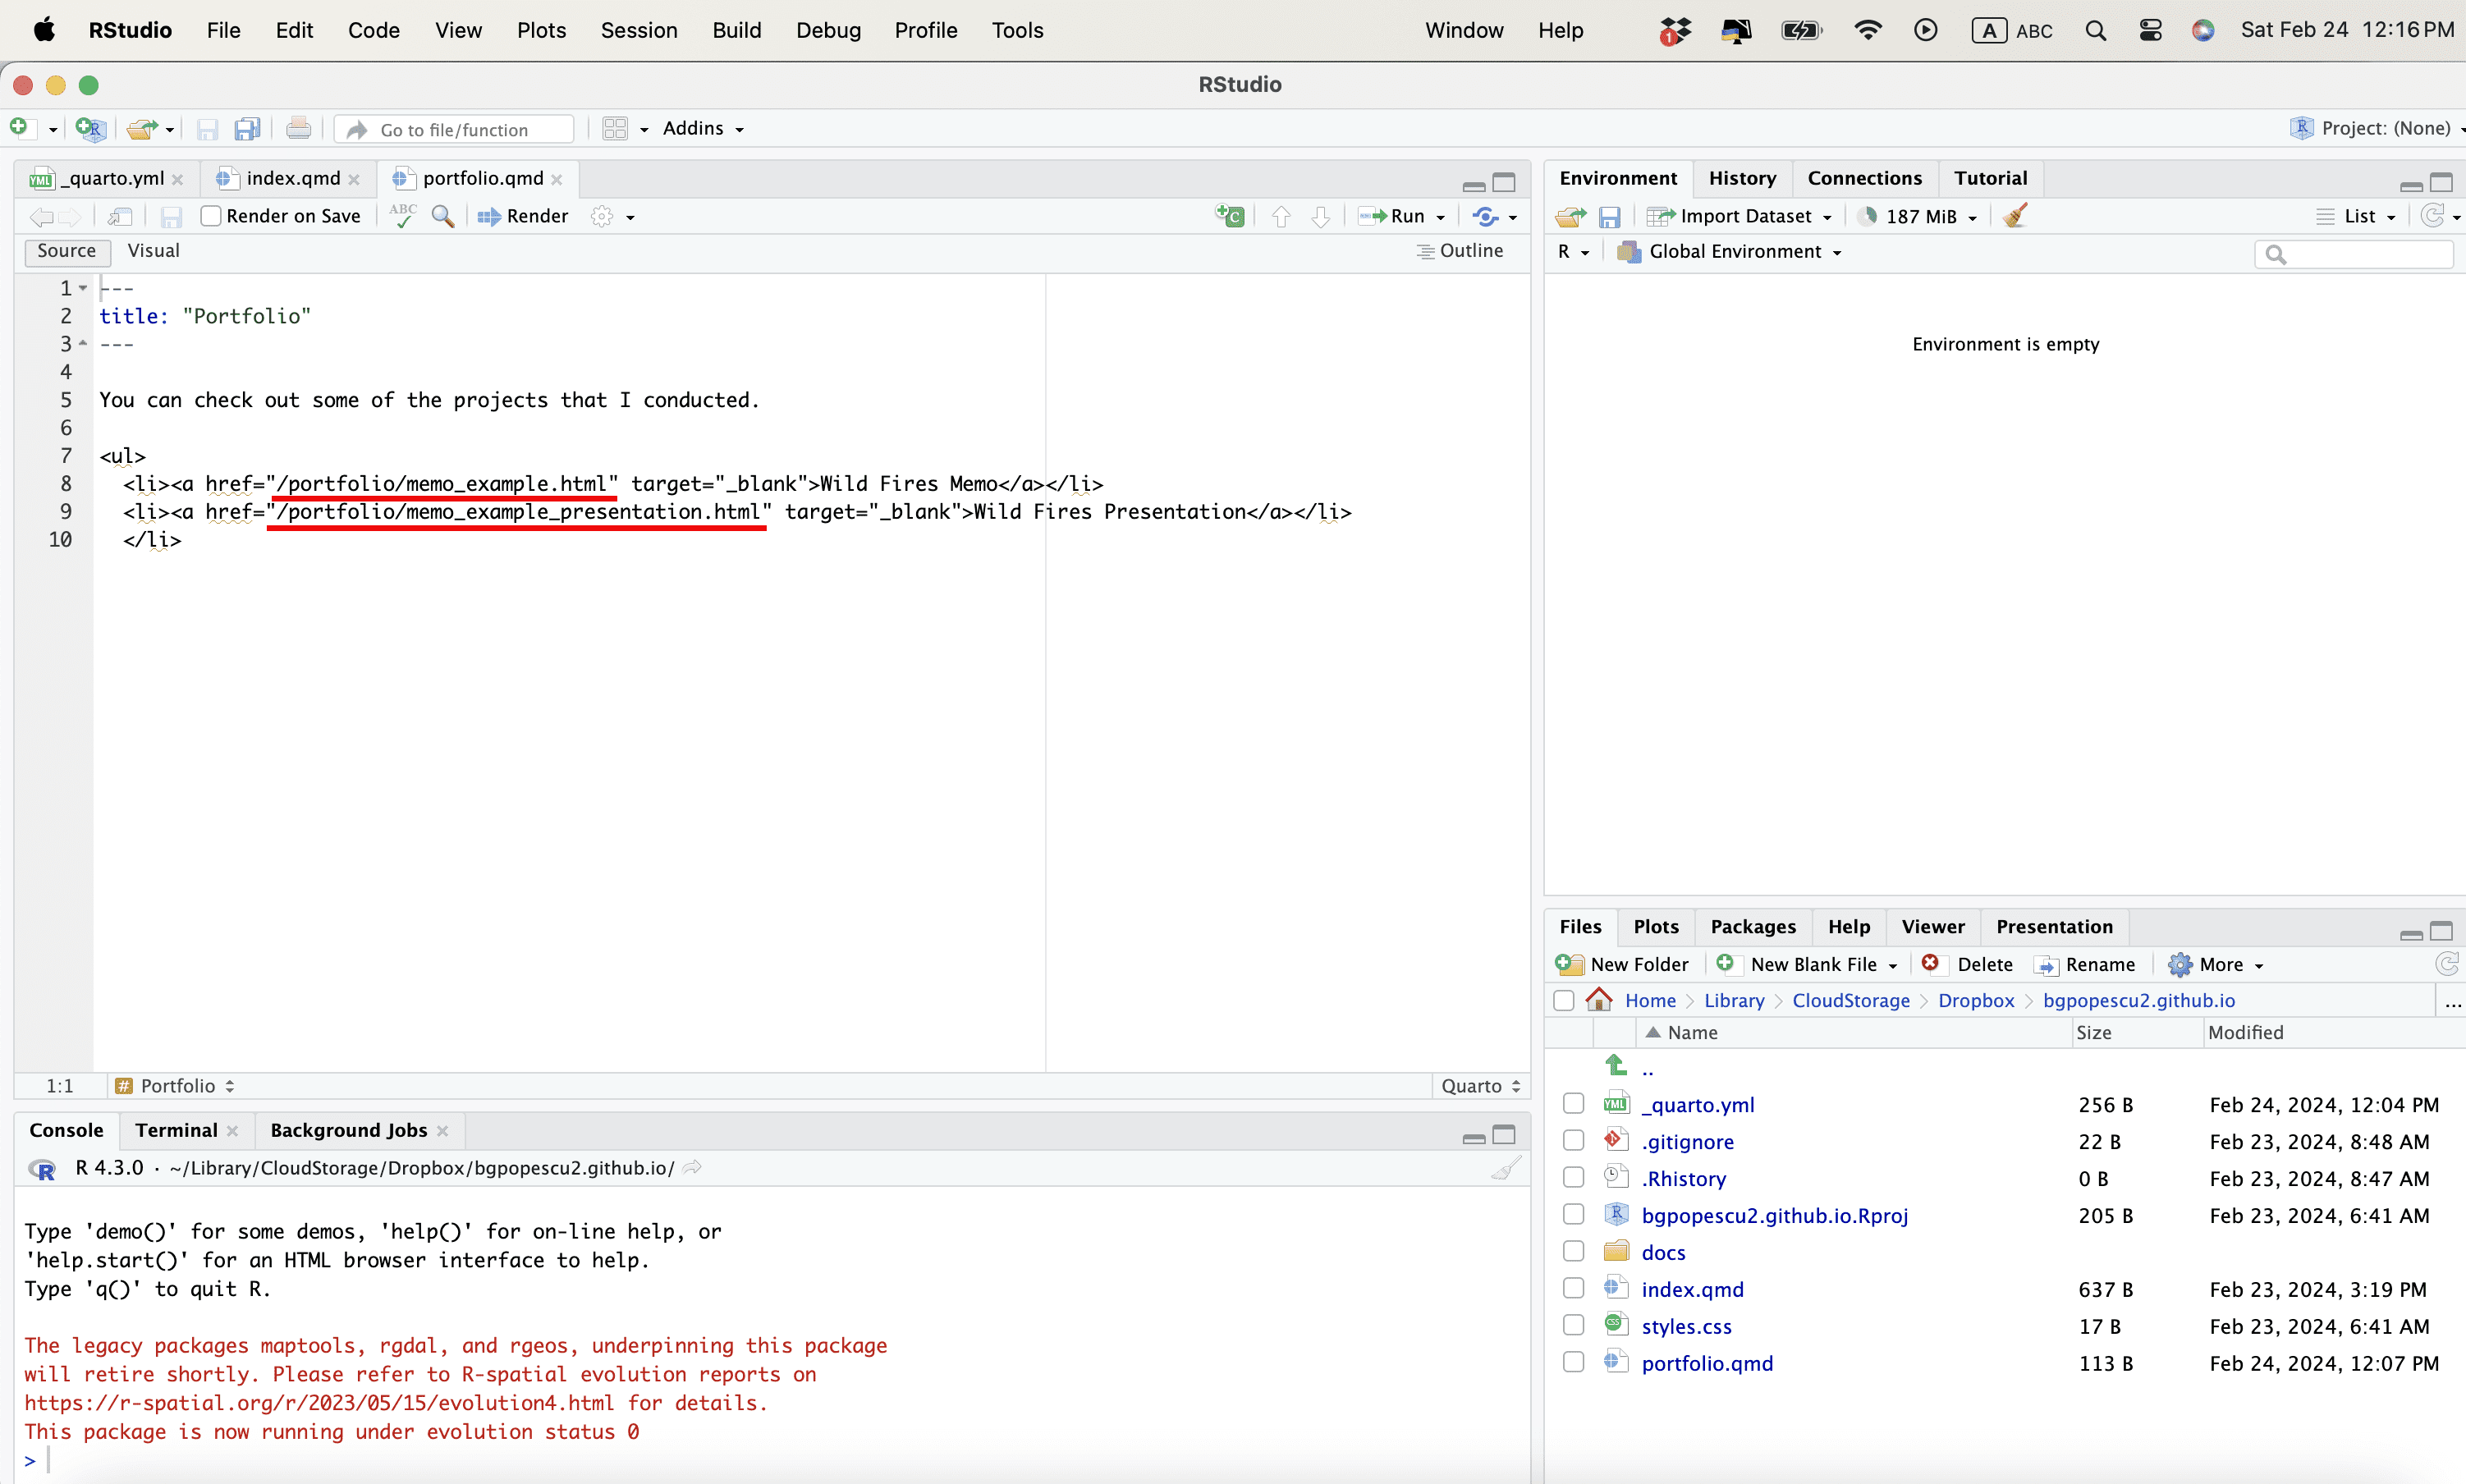Click the find/replace magnifier icon
The width and height of the screenshot is (2466, 1484).
pos(443,216)
